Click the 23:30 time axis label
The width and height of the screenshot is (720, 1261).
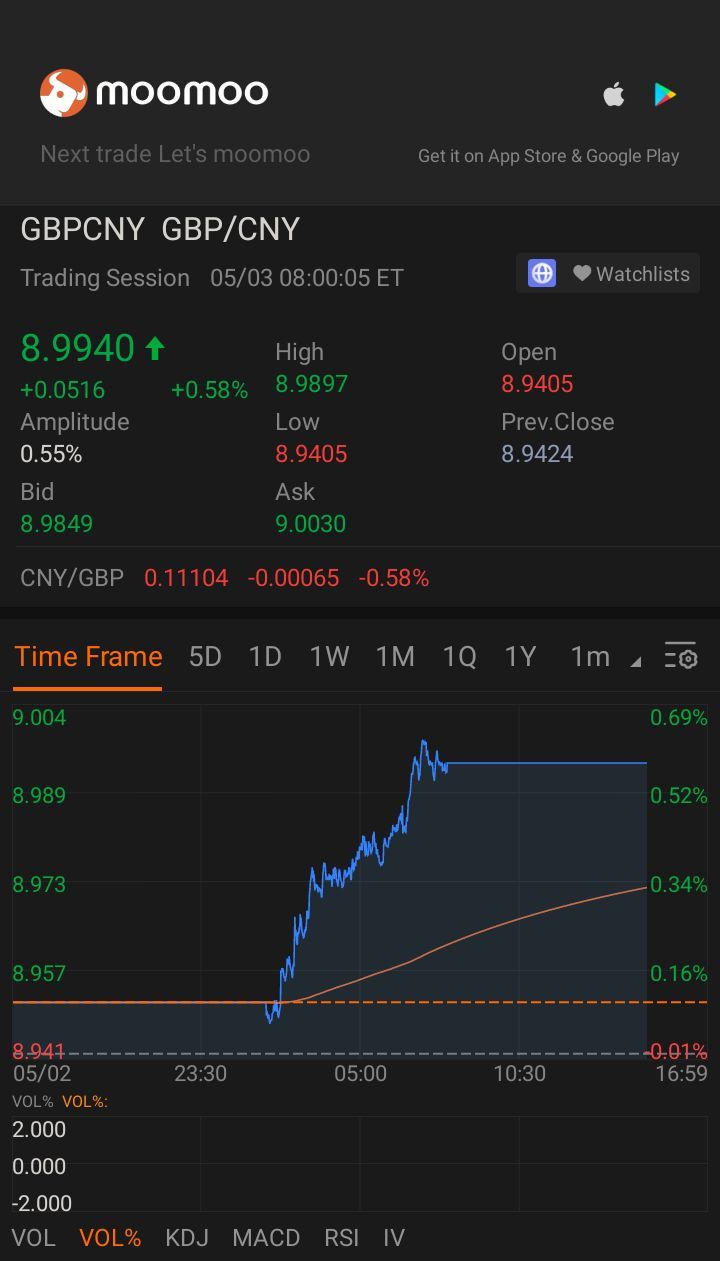(200, 1074)
